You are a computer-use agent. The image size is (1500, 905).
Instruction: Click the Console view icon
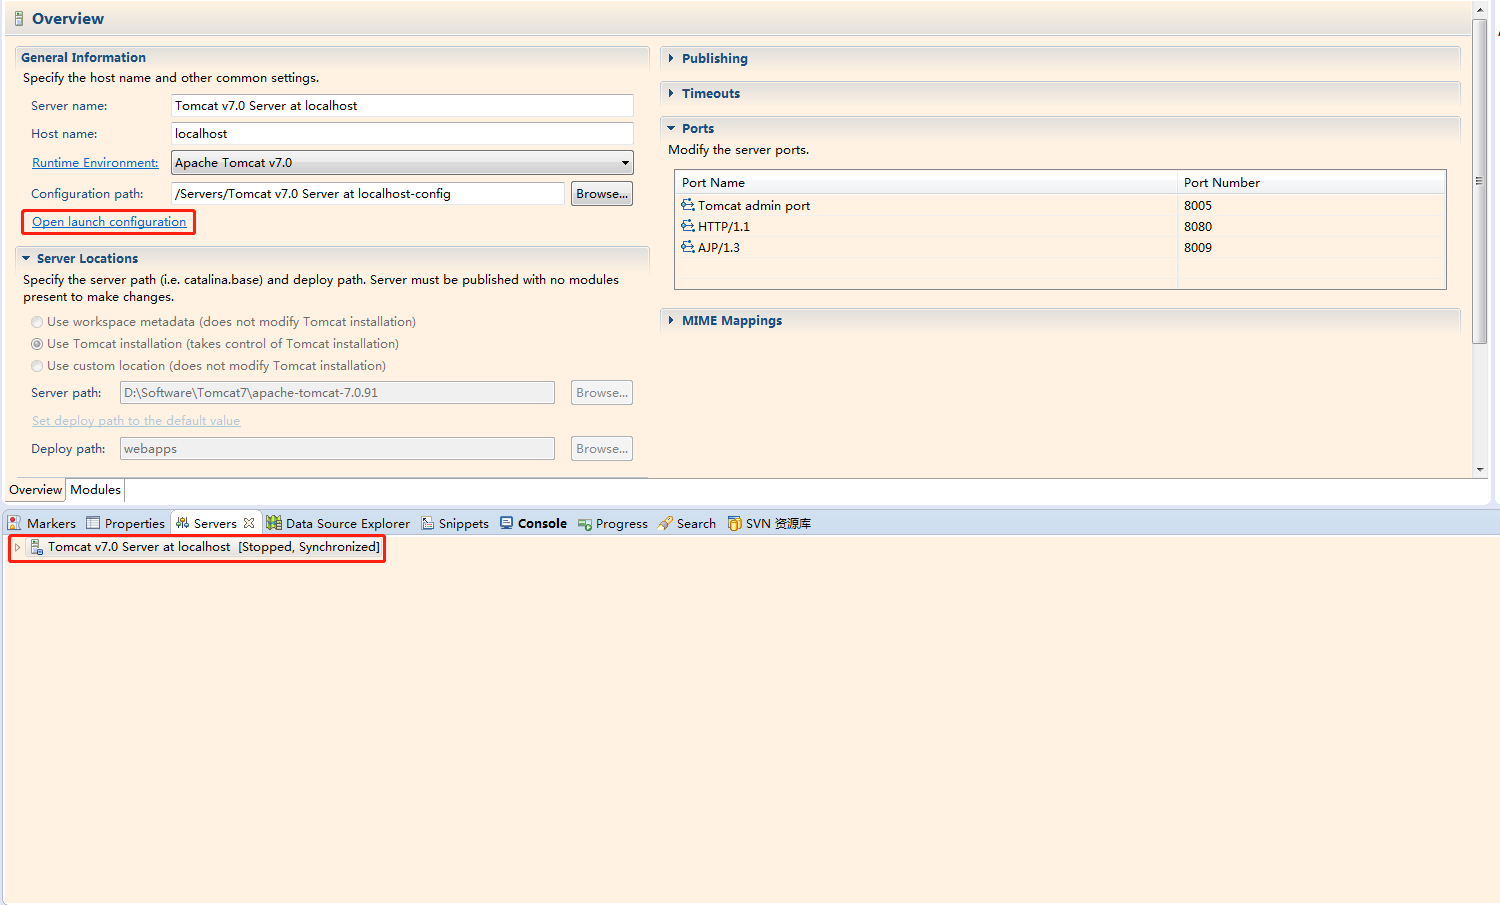coord(507,523)
